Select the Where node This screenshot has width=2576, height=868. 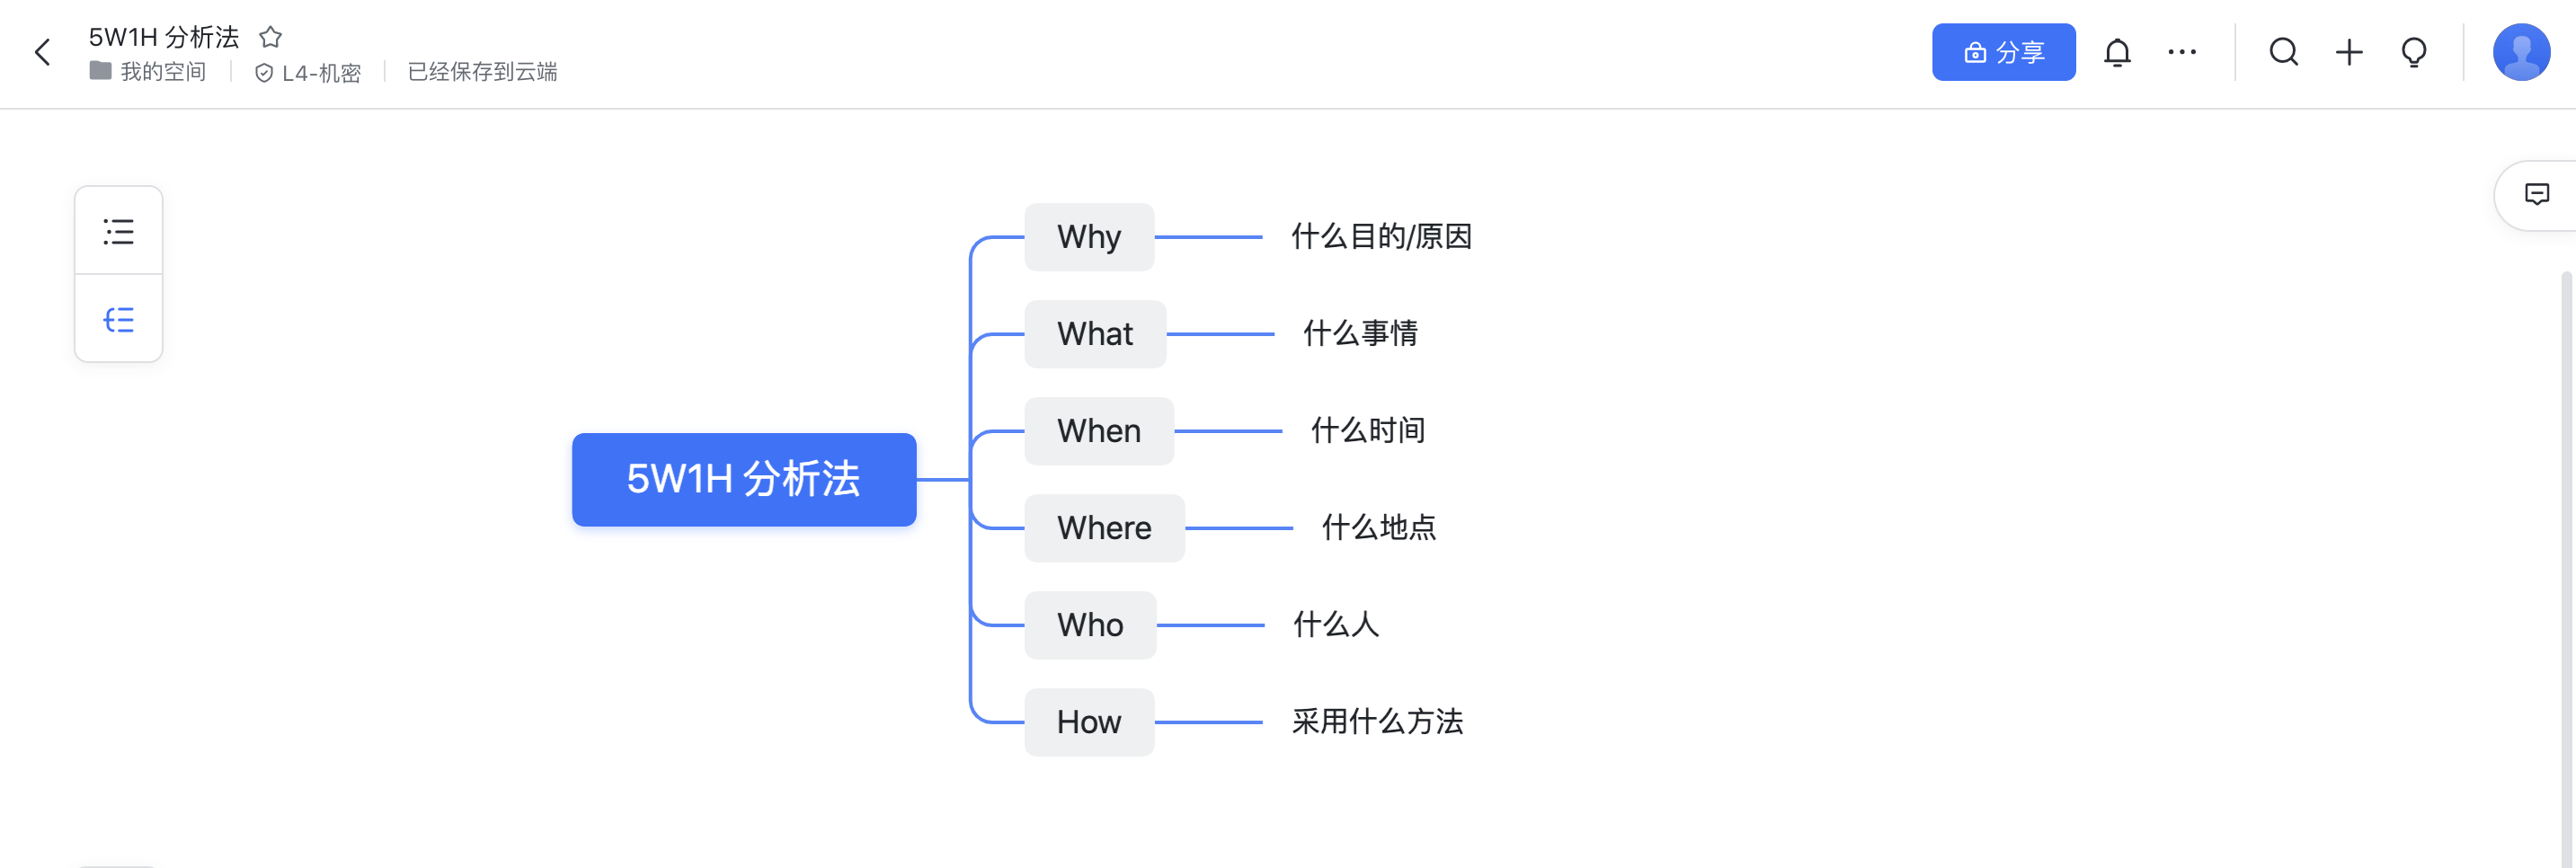coord(1104,528)
